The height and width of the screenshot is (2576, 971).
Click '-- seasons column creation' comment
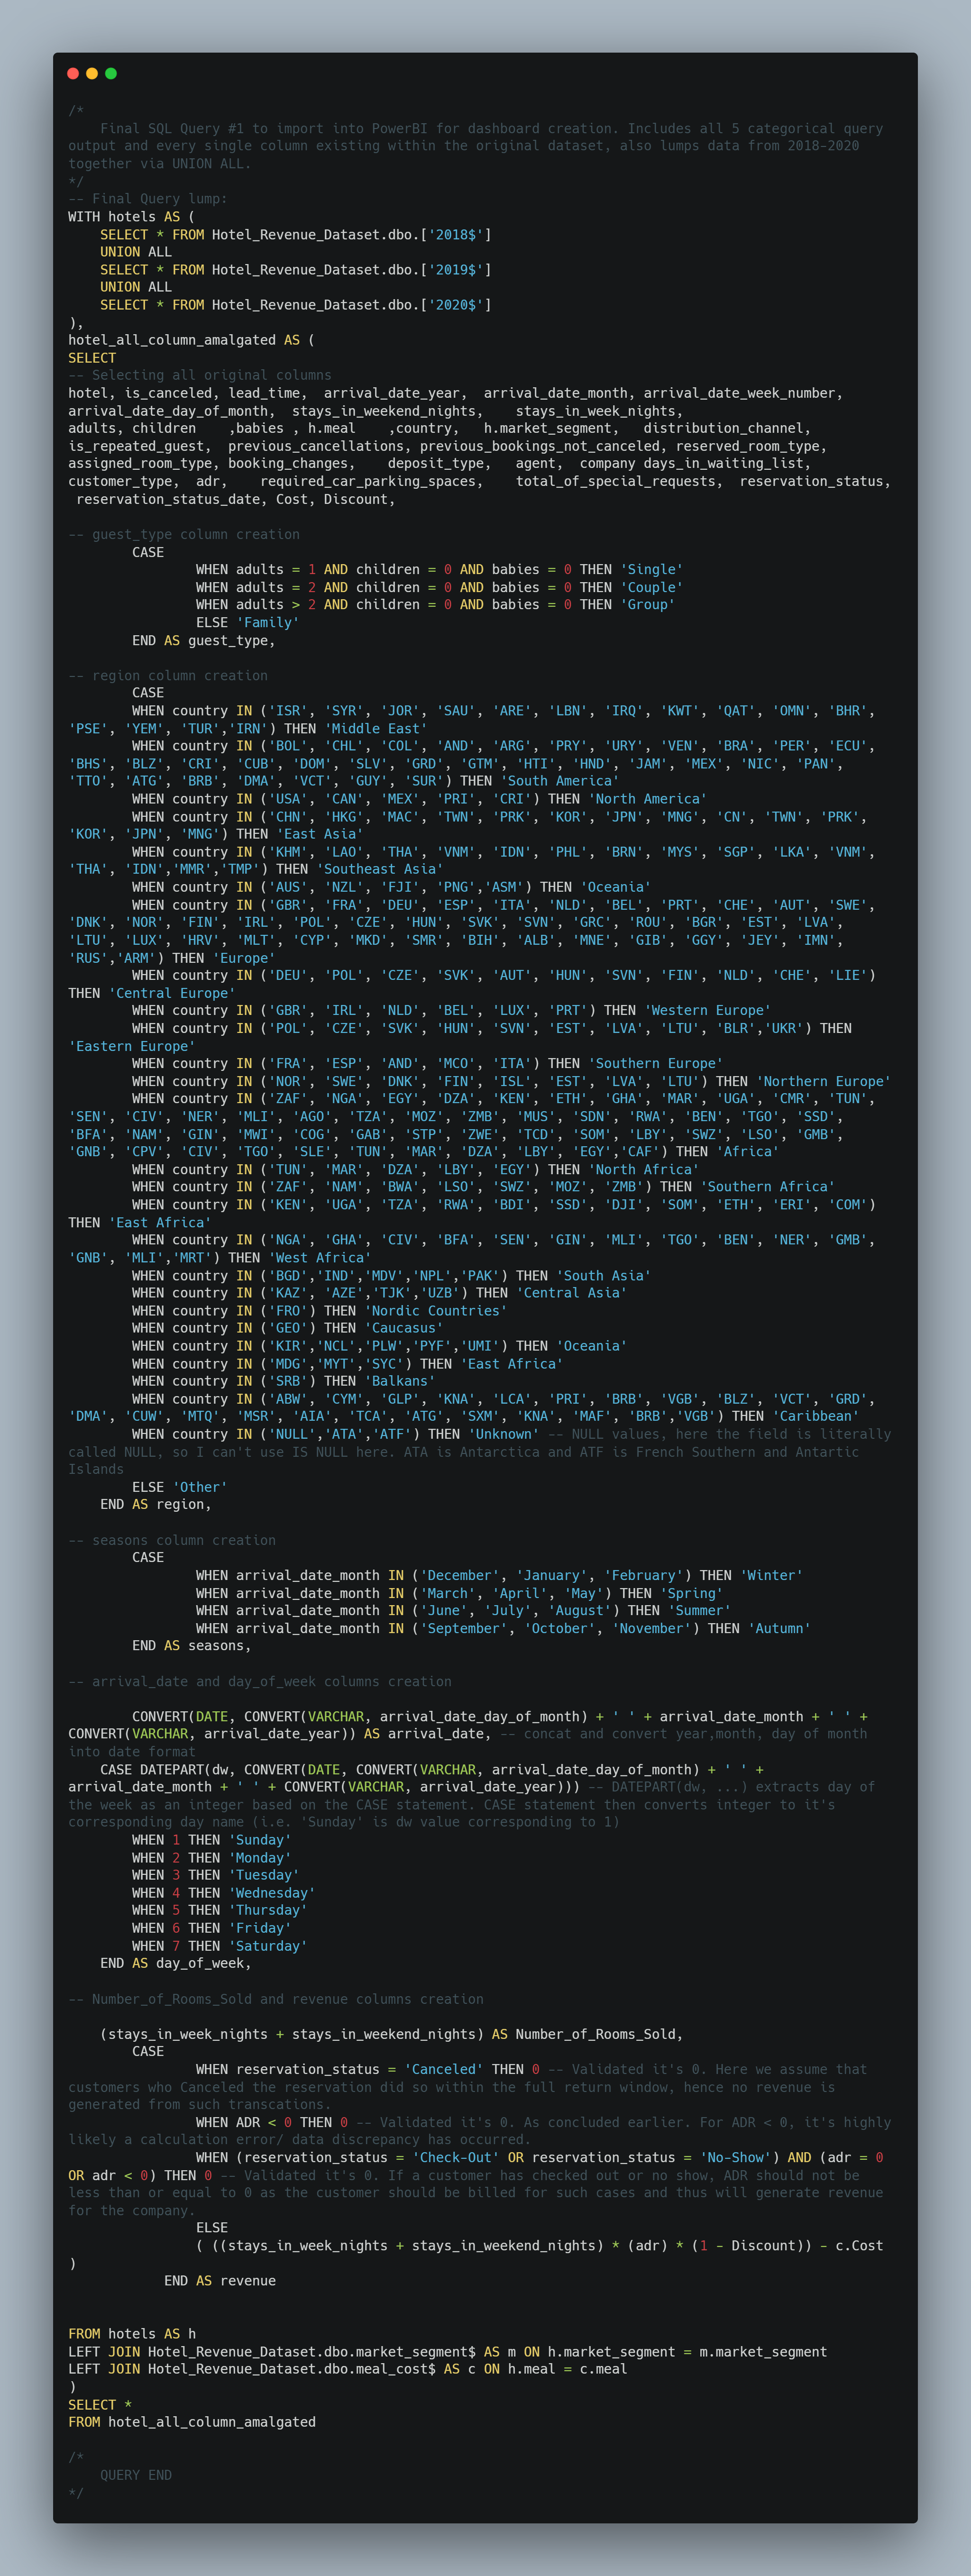tap(172, 1540)
